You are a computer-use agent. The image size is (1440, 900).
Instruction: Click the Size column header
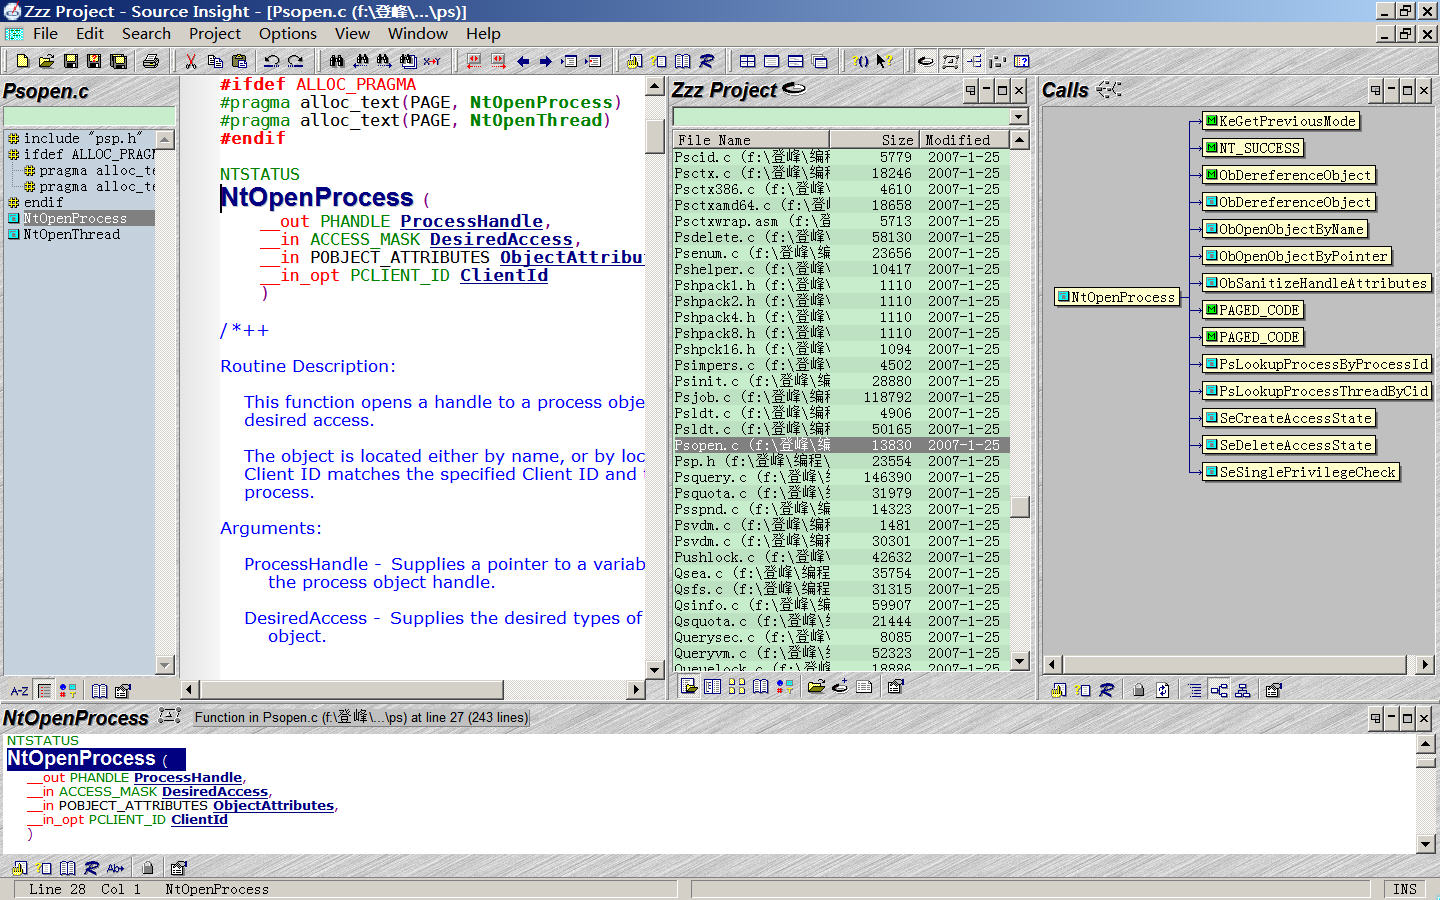[x=874, y=140]
